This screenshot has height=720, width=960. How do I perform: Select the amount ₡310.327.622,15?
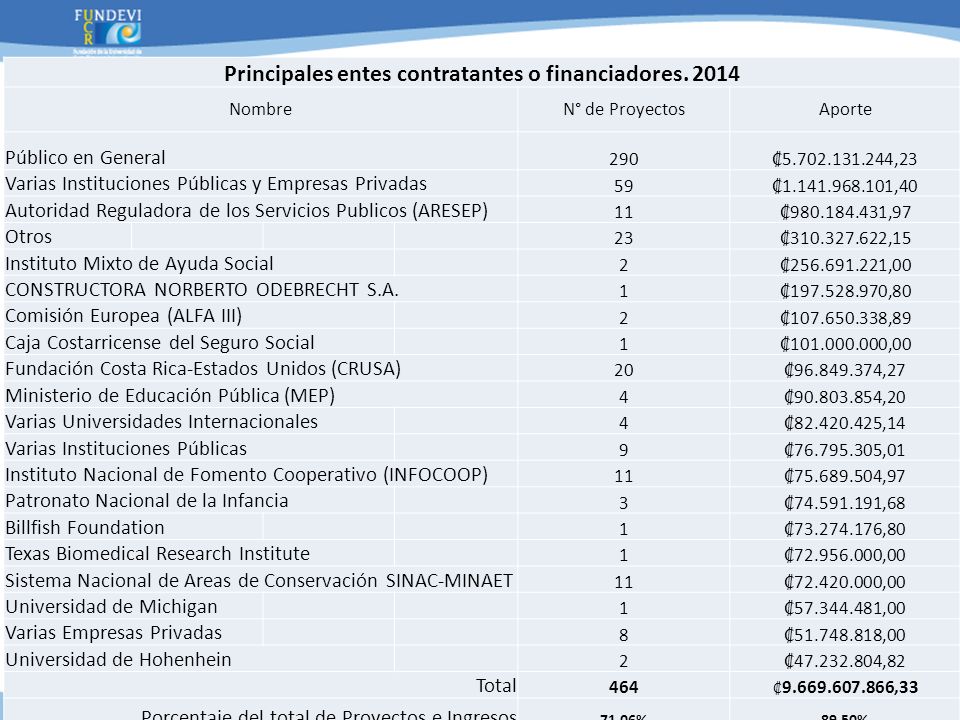coord(846,238)
